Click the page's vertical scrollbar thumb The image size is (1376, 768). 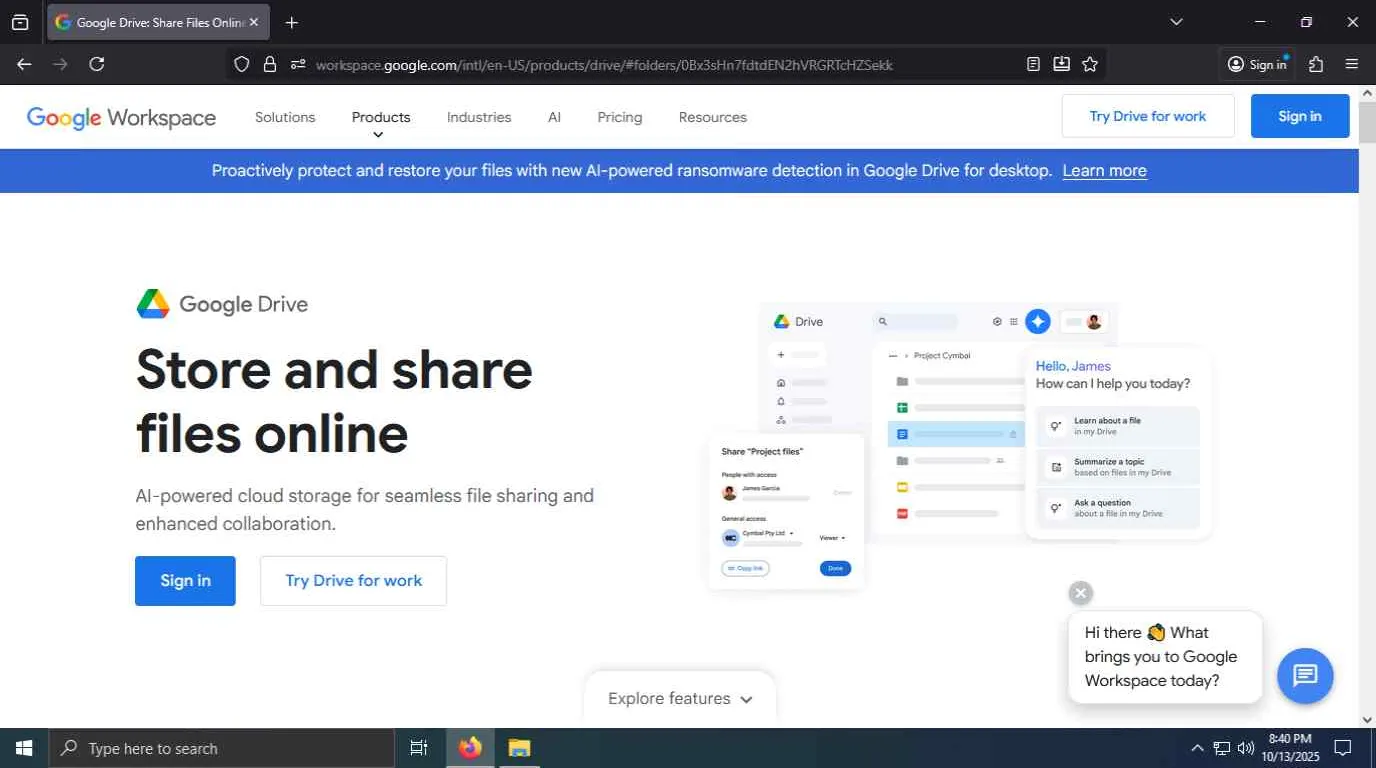(1367, 121)
